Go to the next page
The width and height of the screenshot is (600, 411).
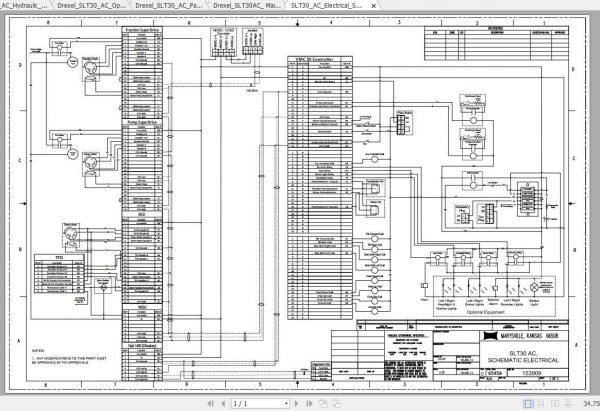[x=296, y=403]
